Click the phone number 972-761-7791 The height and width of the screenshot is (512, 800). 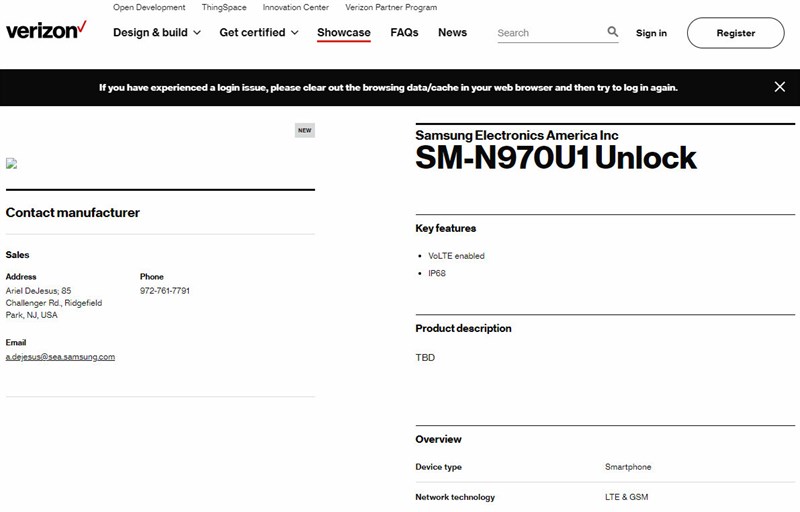pyautogui.click(x=165, y=291)
